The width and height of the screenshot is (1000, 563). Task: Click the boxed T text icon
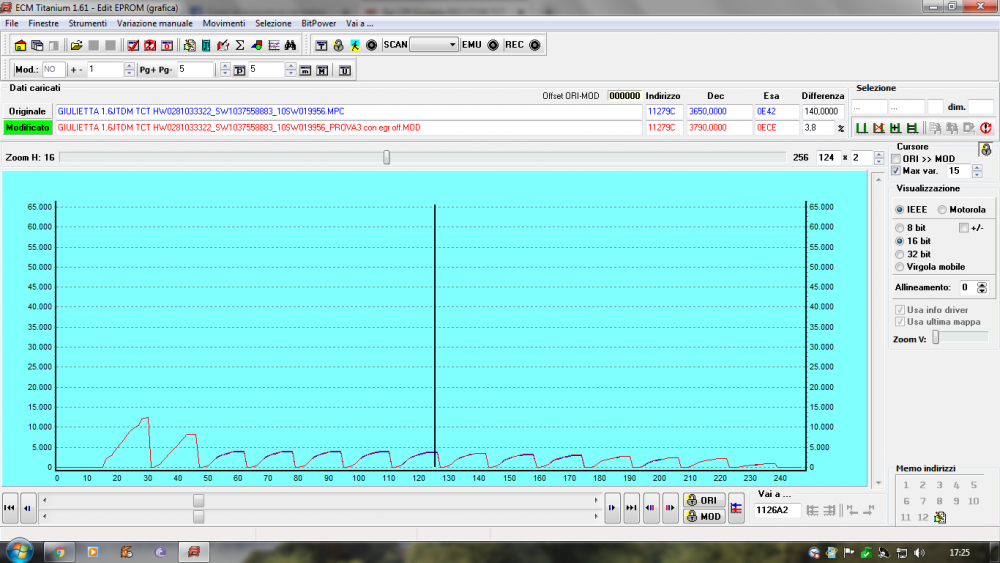321,45
